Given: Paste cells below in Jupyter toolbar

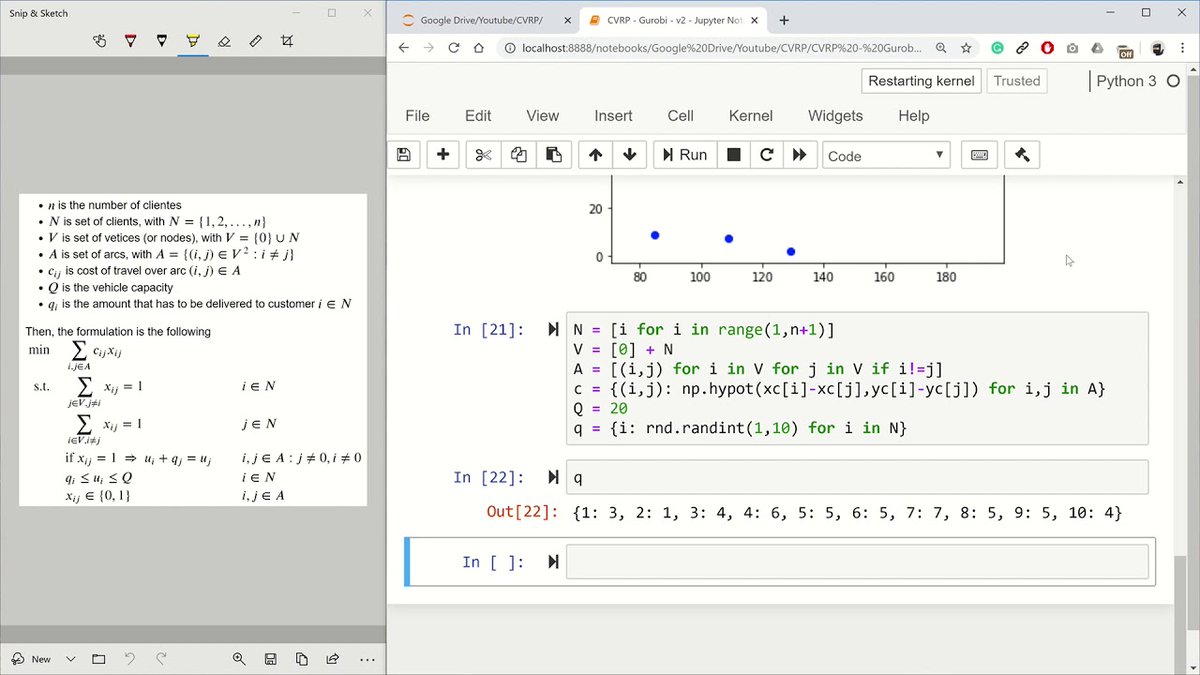Looking at the screenshot, I should click(x=553, y=155).
